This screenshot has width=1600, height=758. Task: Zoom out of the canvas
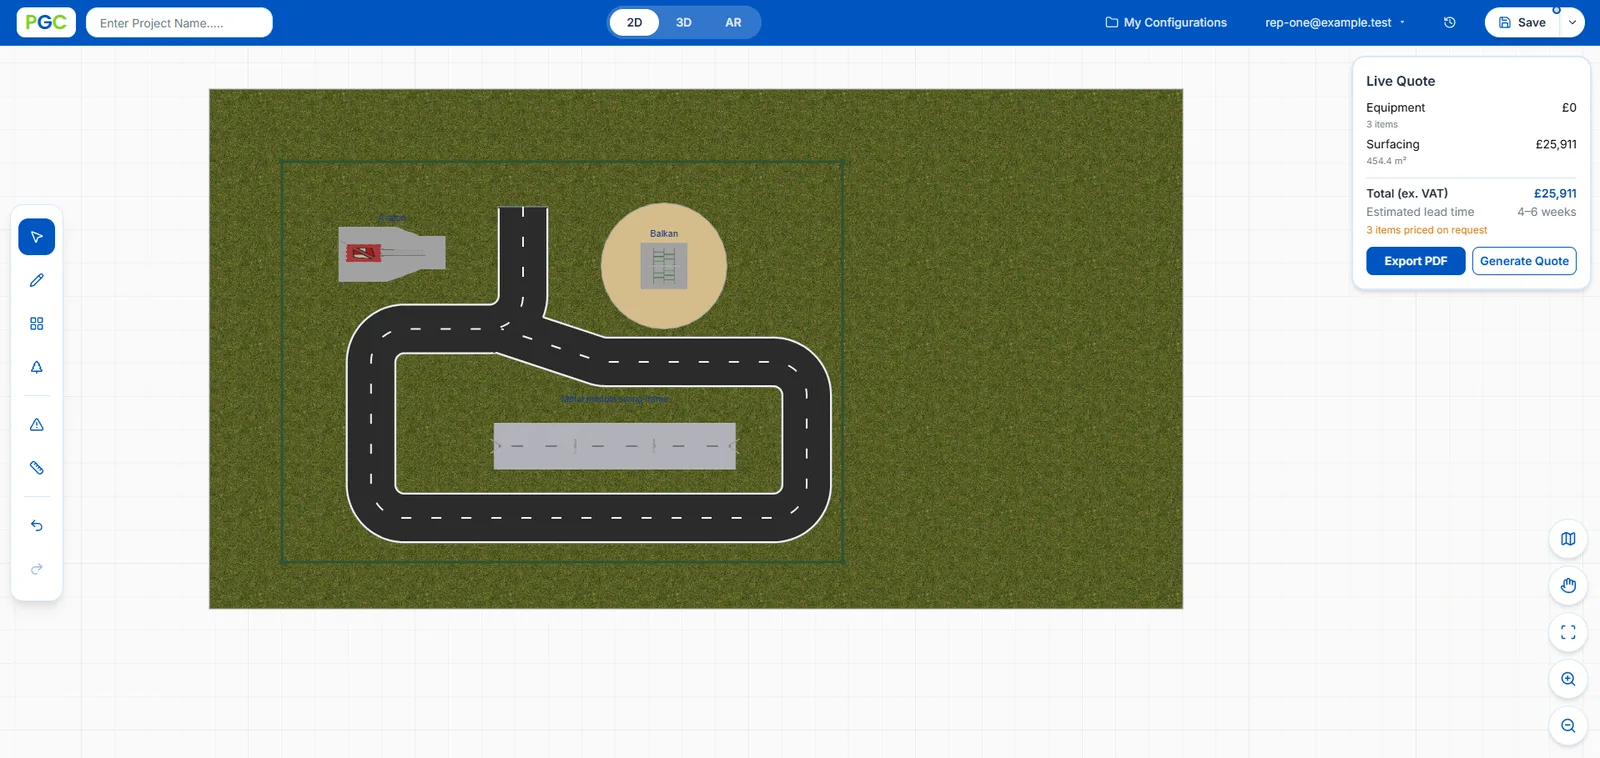click(x=1568, y=726)
